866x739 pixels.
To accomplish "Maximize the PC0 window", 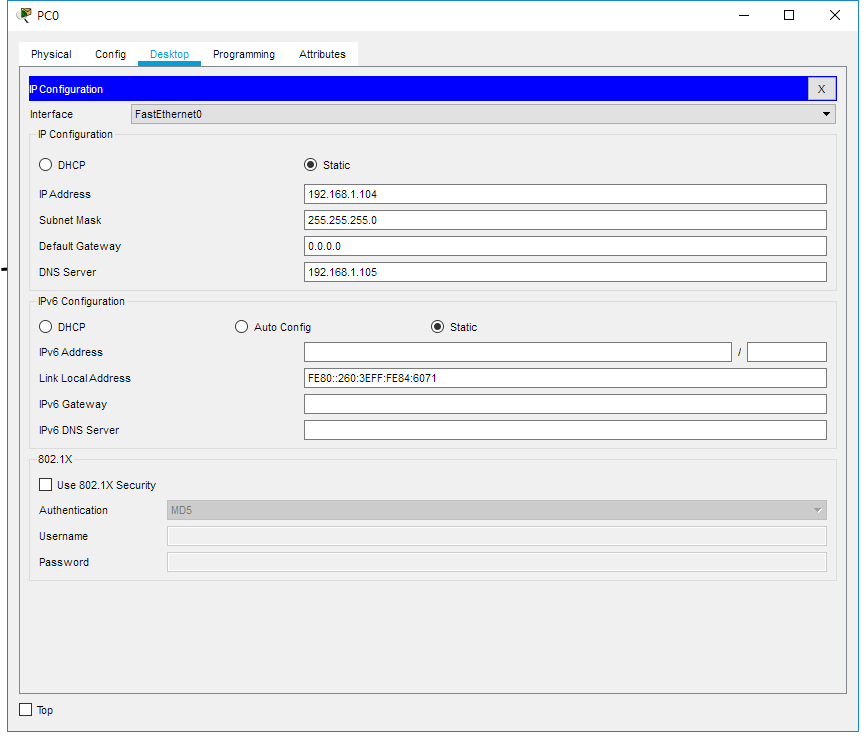I will pyautogui.click(x=789, y=15).
